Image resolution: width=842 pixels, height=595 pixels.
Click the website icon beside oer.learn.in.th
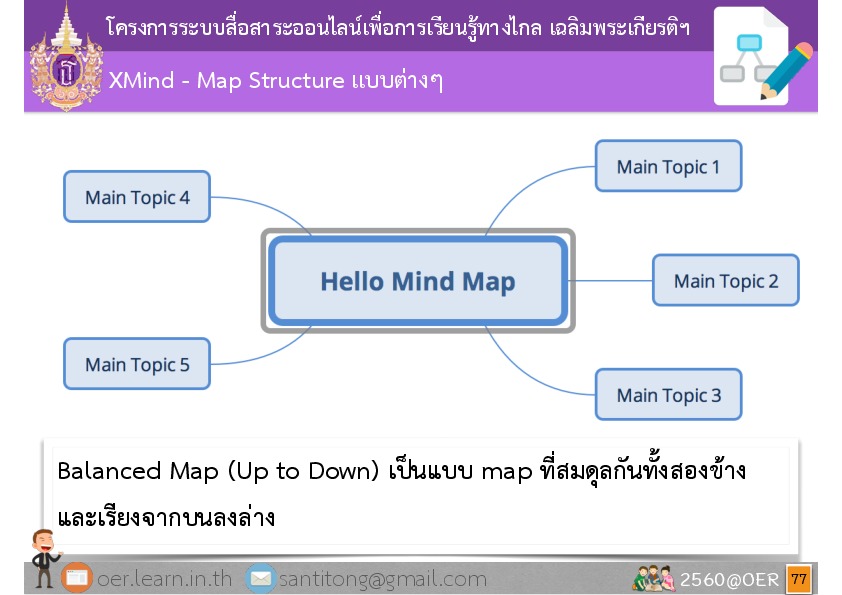point(77,578)
